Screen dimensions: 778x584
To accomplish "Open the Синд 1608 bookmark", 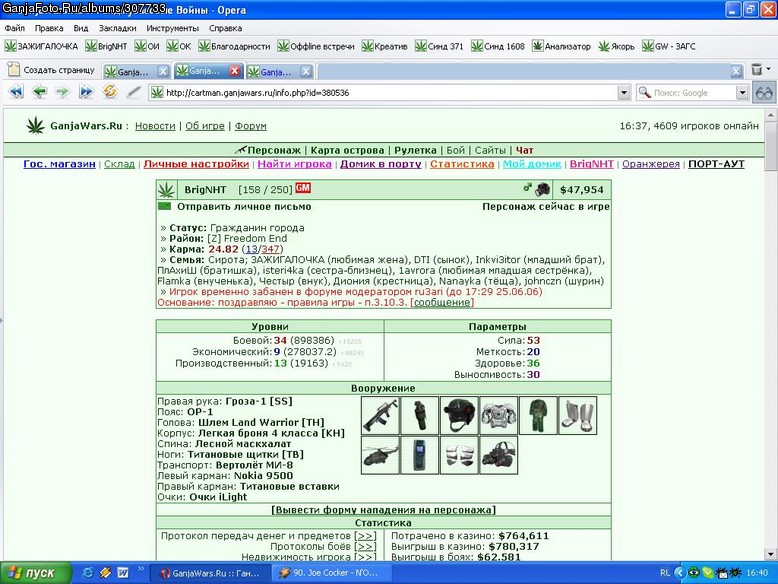I will click(x=498, y=46).
